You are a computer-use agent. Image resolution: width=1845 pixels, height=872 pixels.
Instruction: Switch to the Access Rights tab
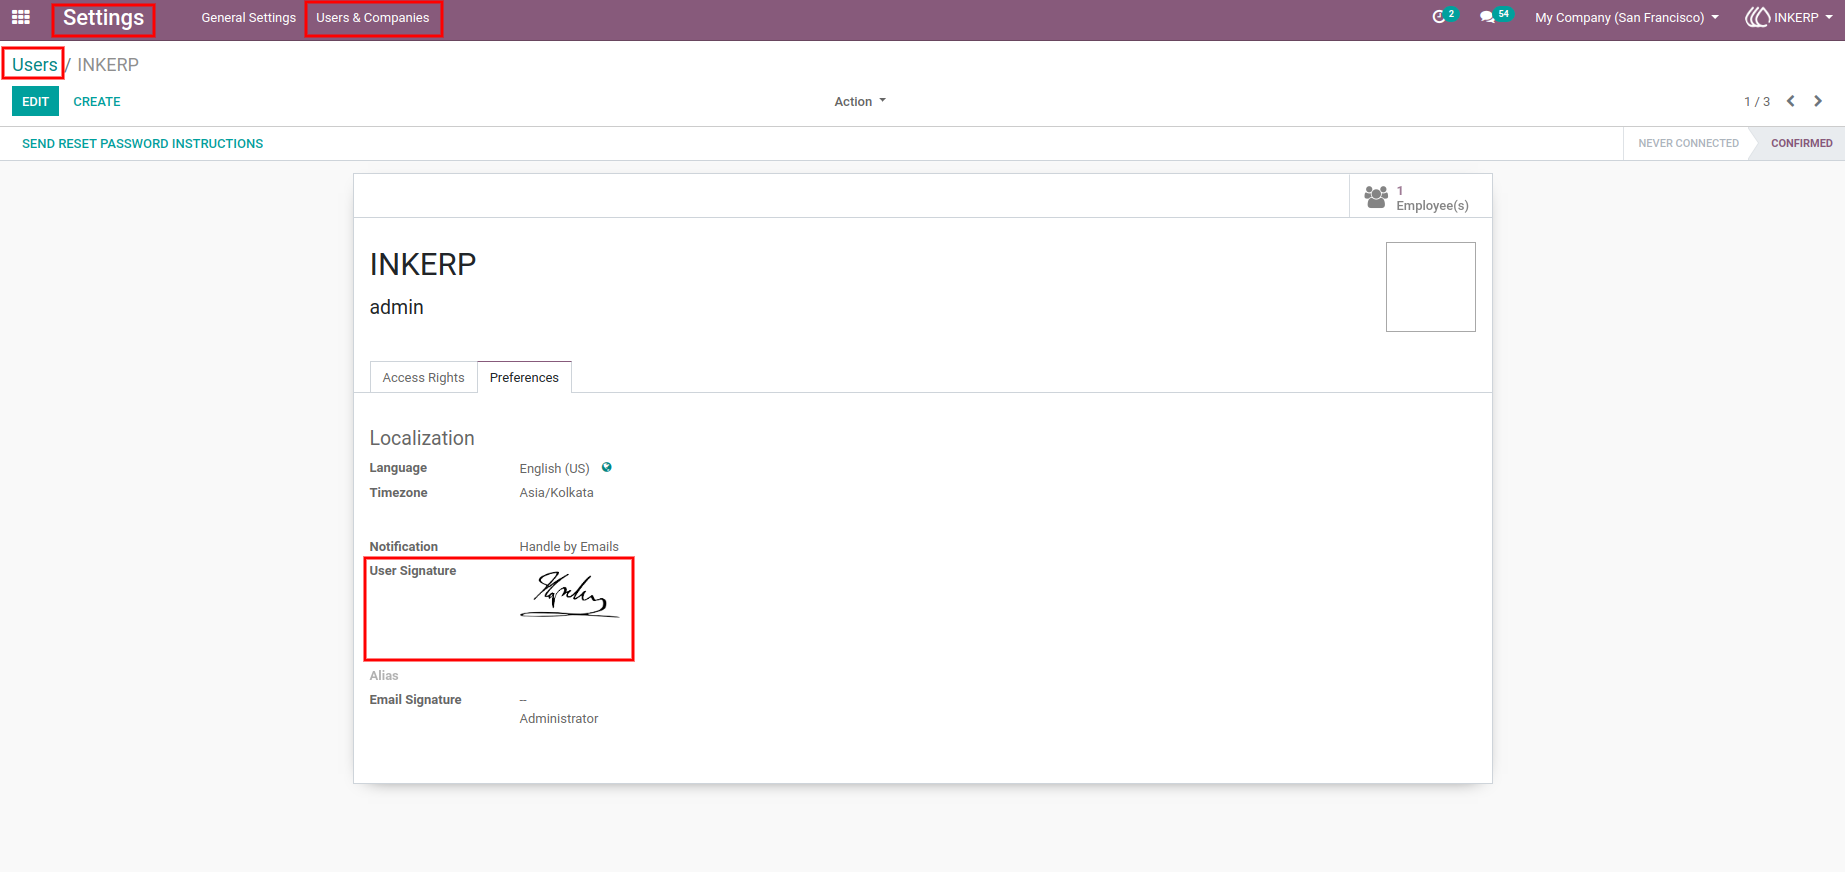click(x=423, y=377)
